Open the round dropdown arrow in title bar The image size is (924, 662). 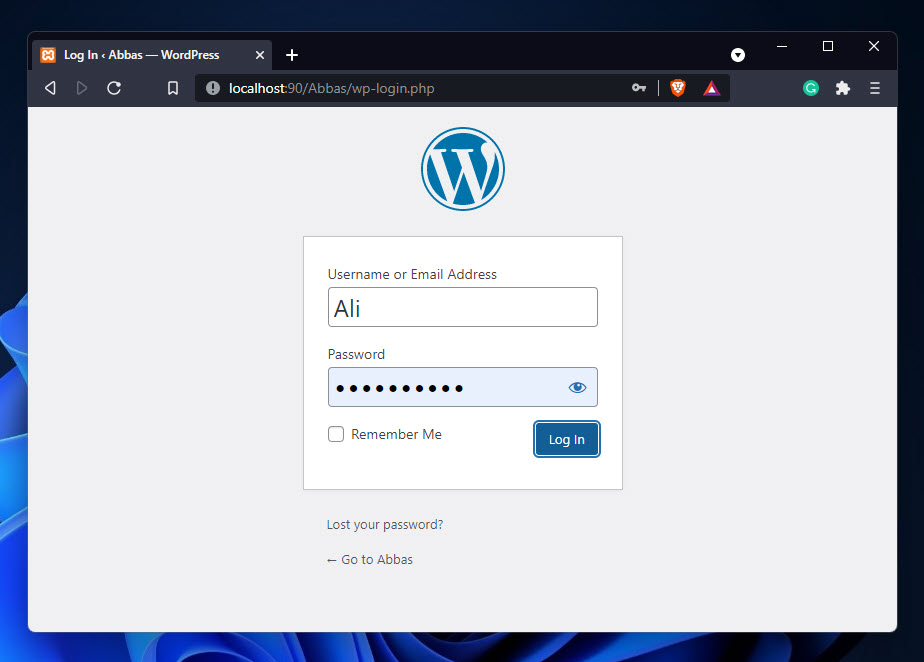tap(738, 55)
